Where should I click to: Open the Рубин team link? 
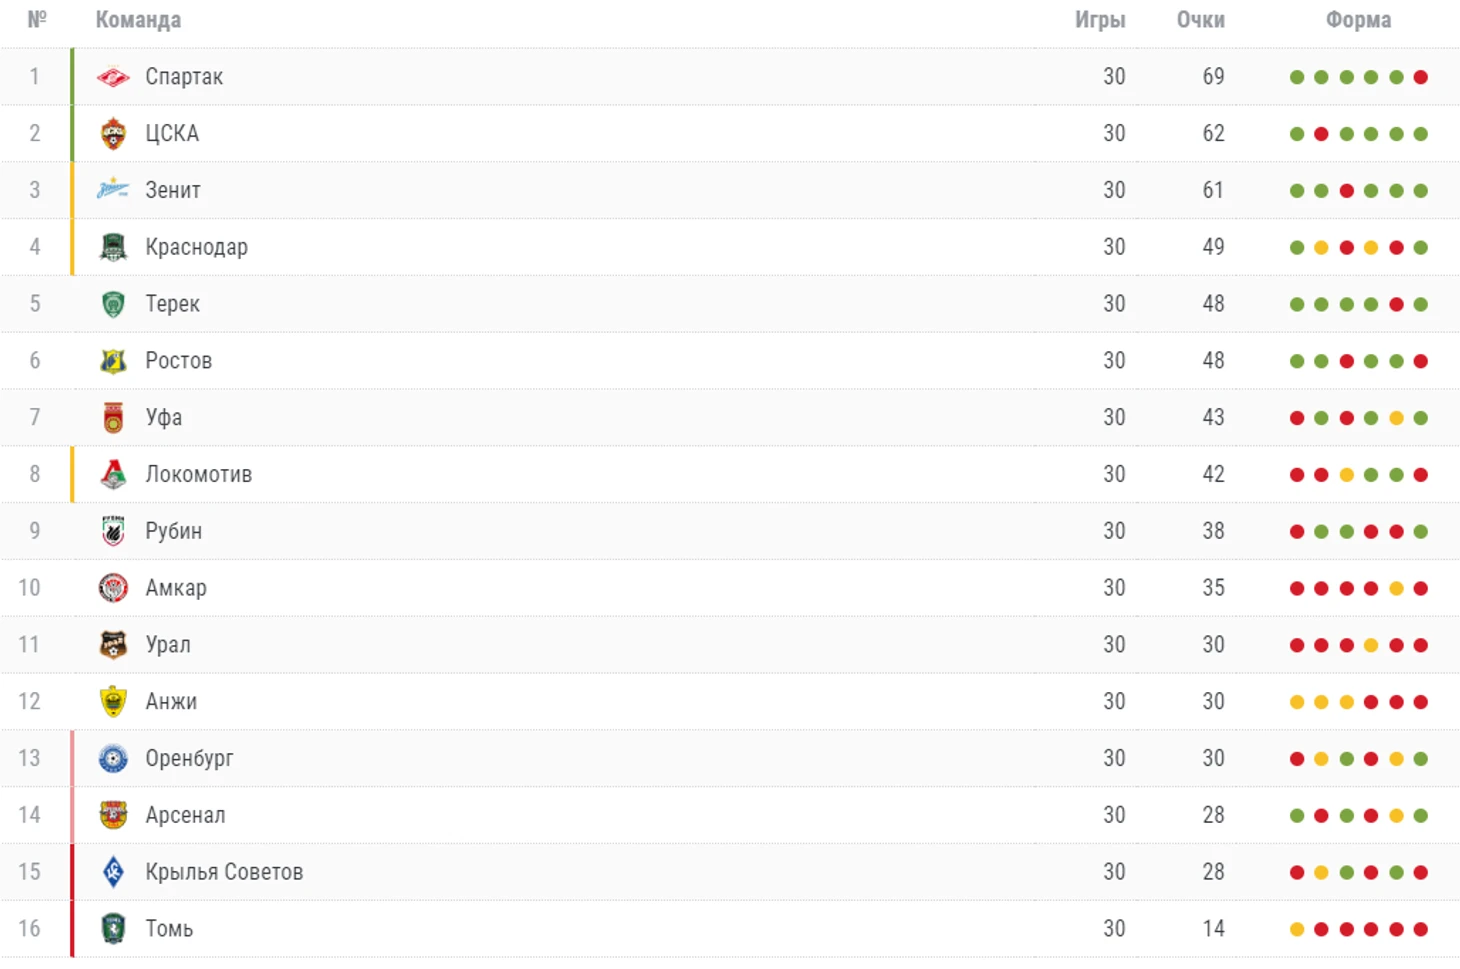pyautogui.click(x=173, y=531)
